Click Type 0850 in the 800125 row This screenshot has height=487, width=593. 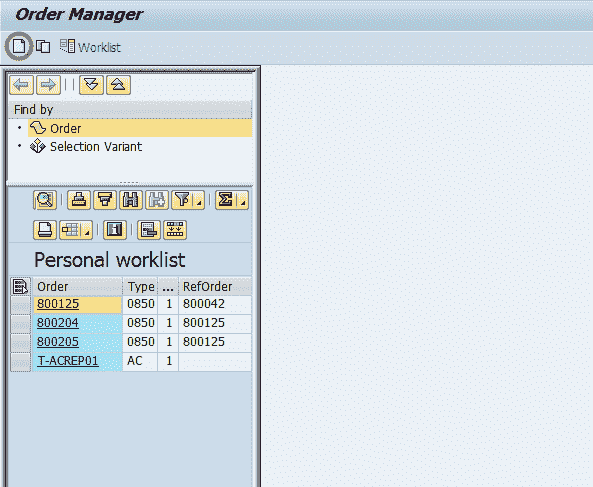pos(141,304)
